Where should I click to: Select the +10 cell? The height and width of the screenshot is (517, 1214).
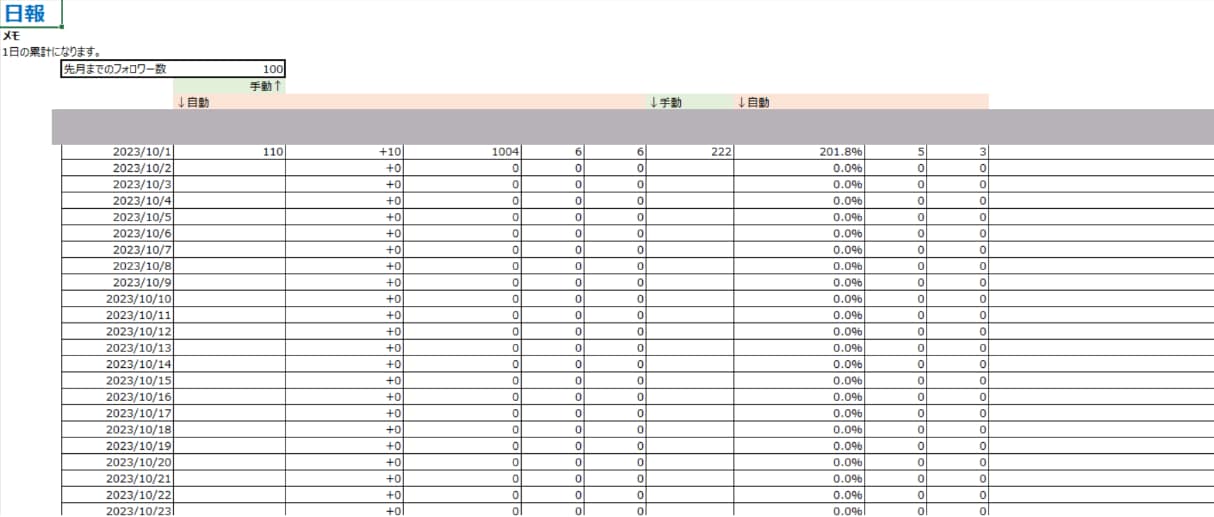click(345, 152)
